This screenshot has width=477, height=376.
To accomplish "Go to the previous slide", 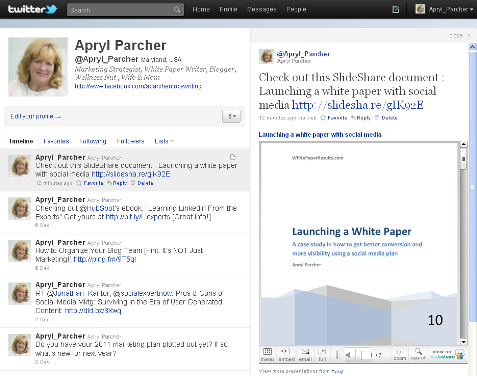I will 348,355.
